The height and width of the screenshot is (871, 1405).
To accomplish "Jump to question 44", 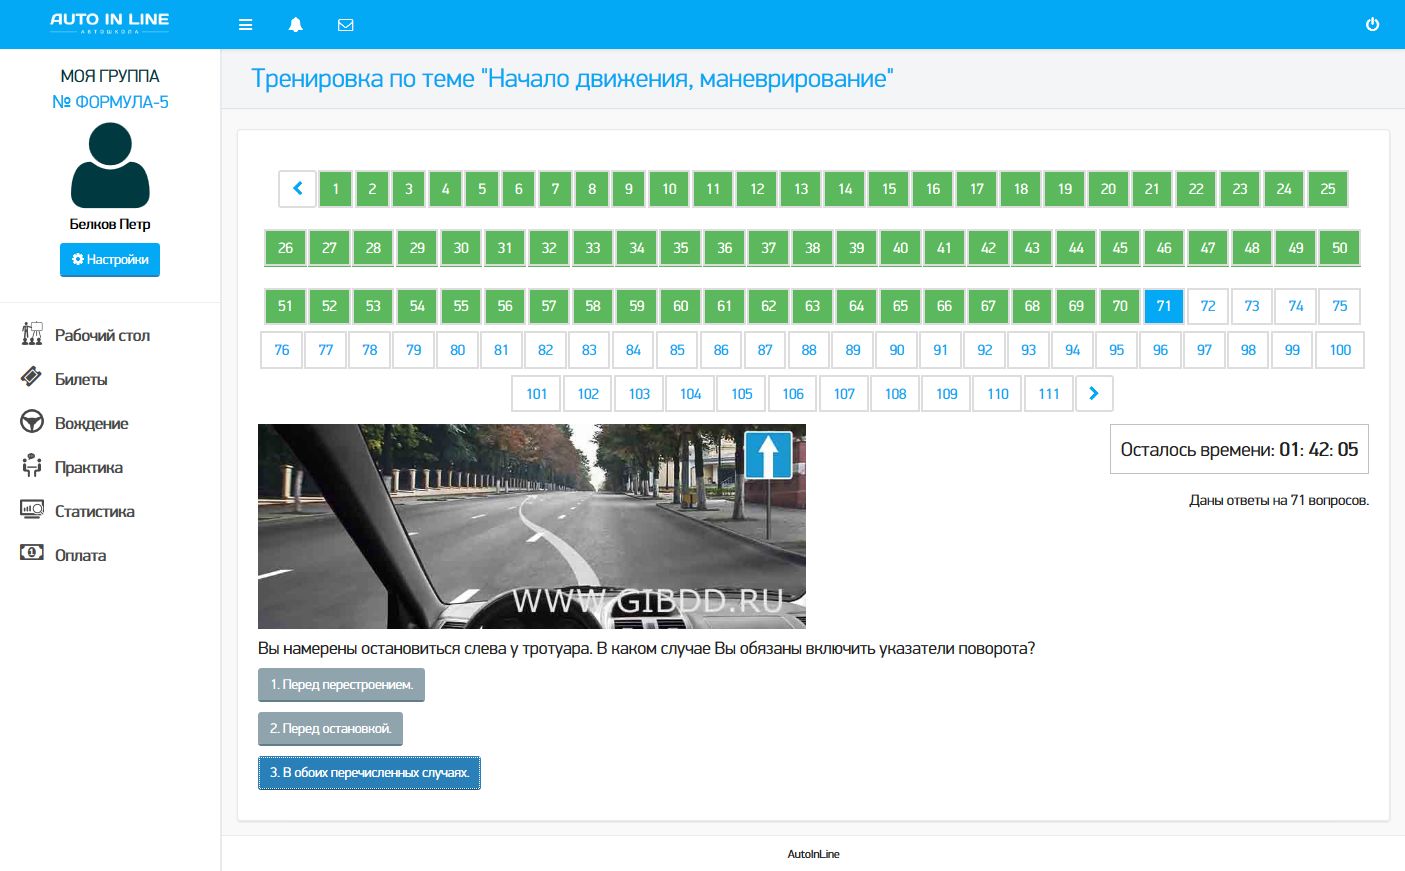I will (1076, 247).
